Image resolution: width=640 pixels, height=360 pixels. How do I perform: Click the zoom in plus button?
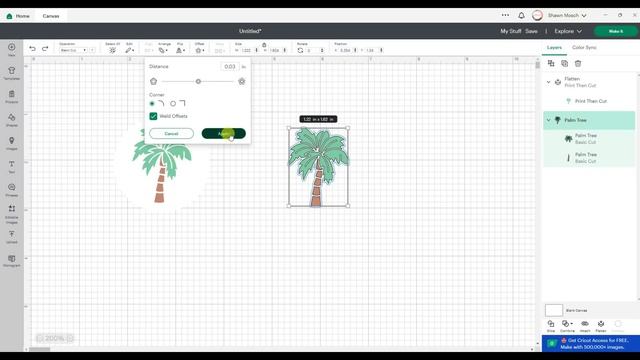coord(70,338)
